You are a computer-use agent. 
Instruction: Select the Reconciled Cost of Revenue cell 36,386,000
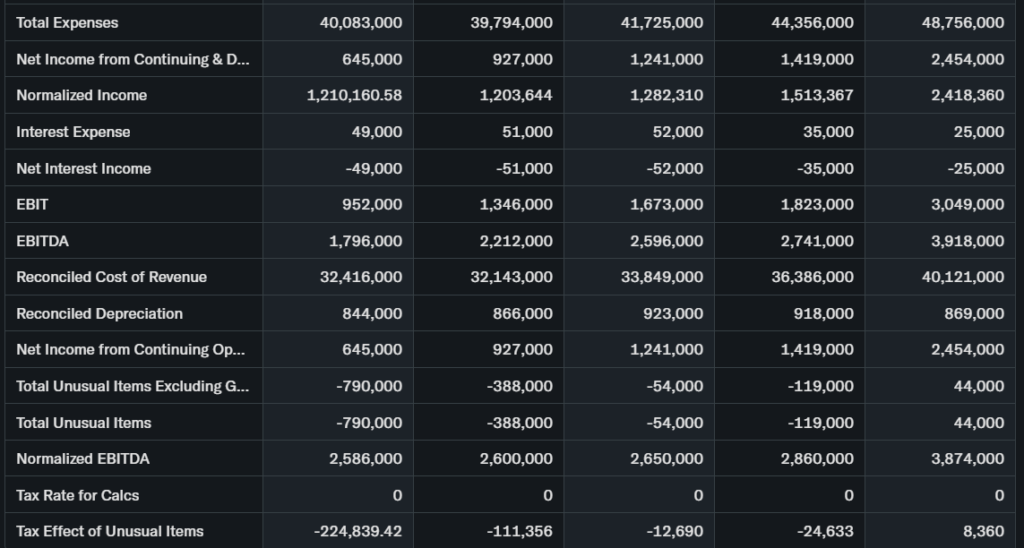point(812,277)
